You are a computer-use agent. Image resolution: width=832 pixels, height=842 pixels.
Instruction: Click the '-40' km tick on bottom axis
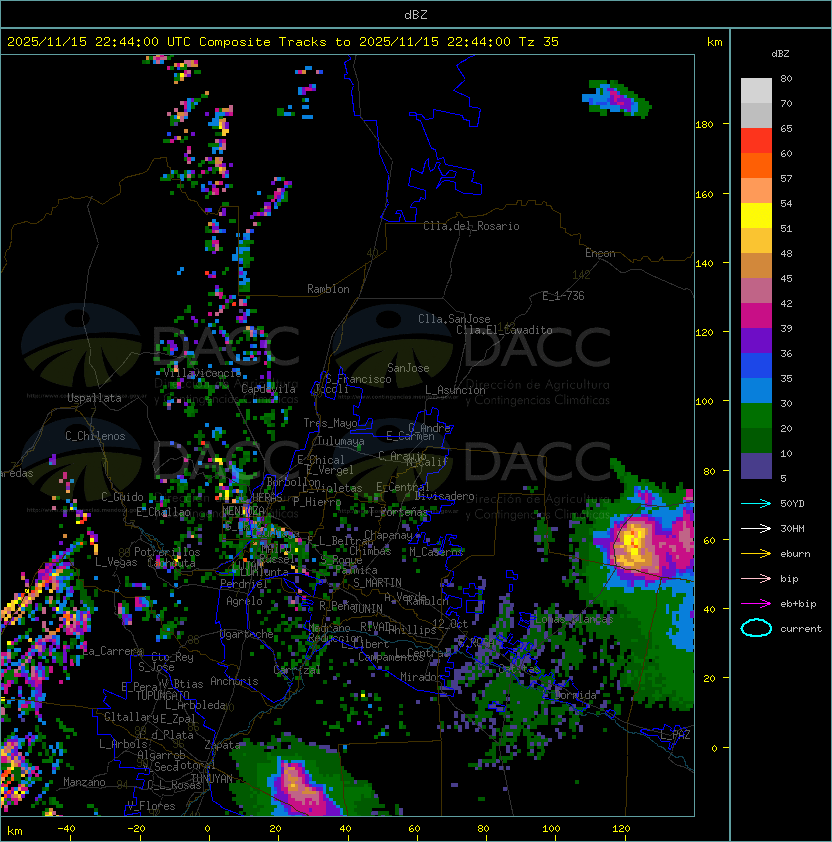(66, 829)
